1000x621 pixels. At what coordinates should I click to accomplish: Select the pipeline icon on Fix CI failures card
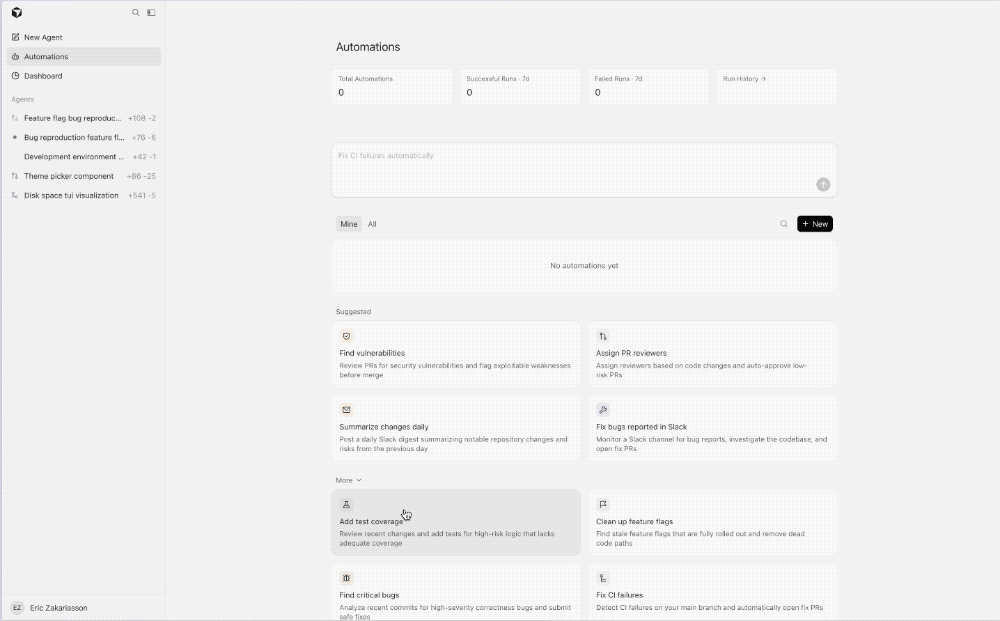[603, 578]
